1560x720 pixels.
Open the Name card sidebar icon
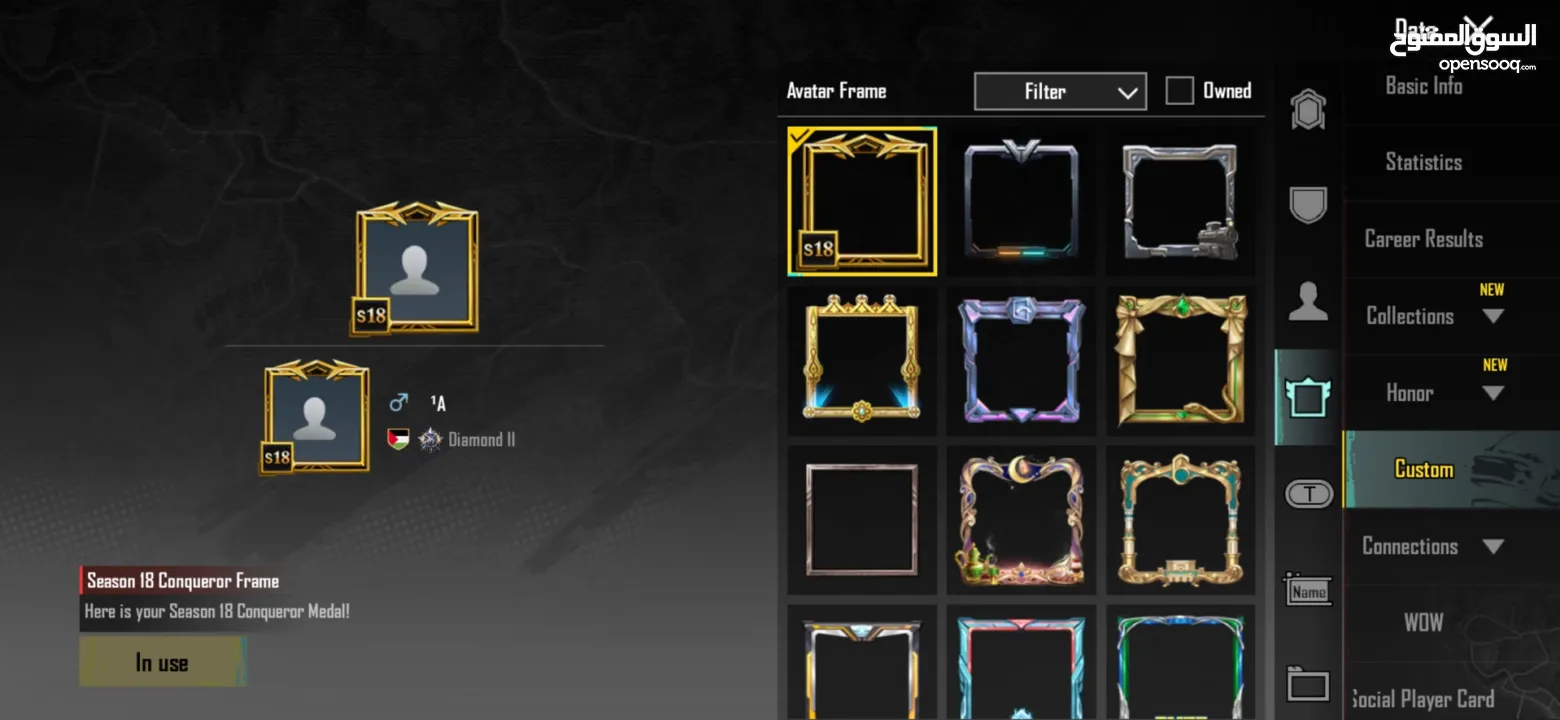pyautogui.click(x=1308, y=590)
